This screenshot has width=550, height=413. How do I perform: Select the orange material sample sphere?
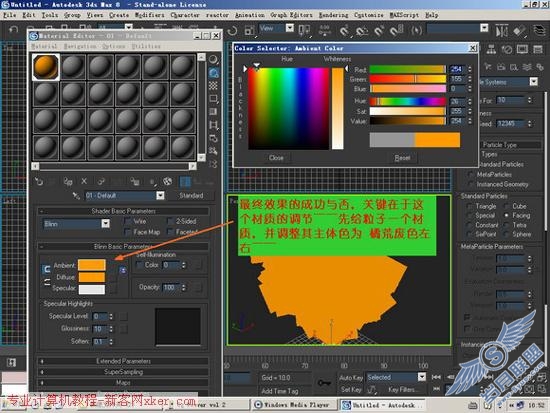point(46,67)
